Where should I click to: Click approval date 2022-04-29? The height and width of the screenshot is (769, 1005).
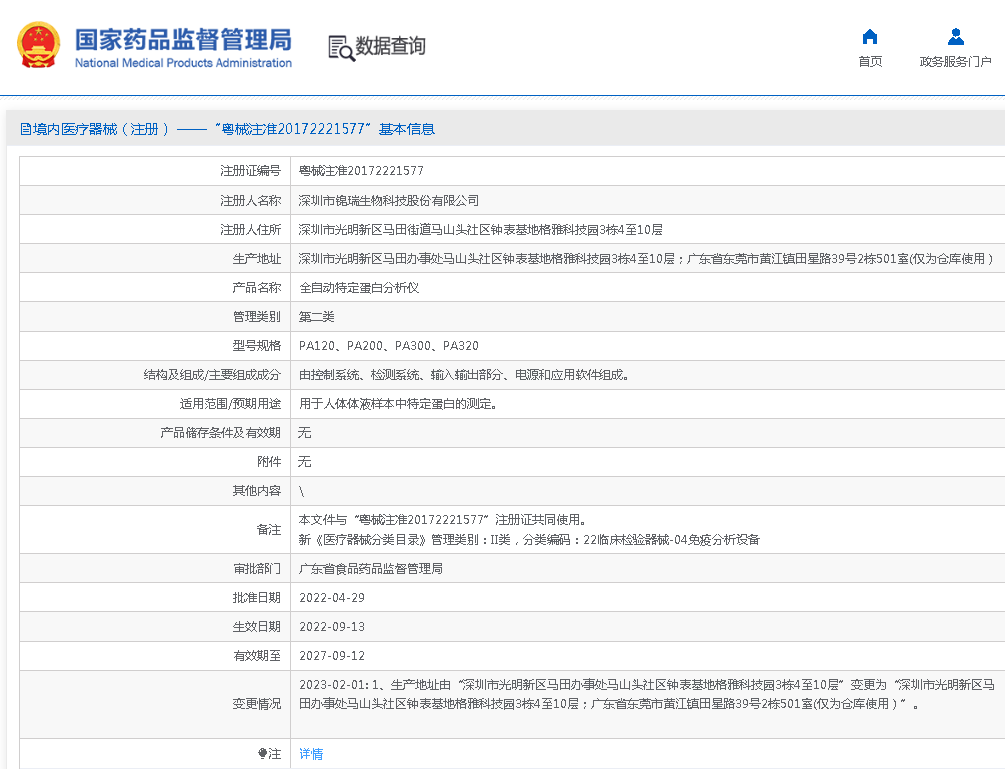[332, 598]
